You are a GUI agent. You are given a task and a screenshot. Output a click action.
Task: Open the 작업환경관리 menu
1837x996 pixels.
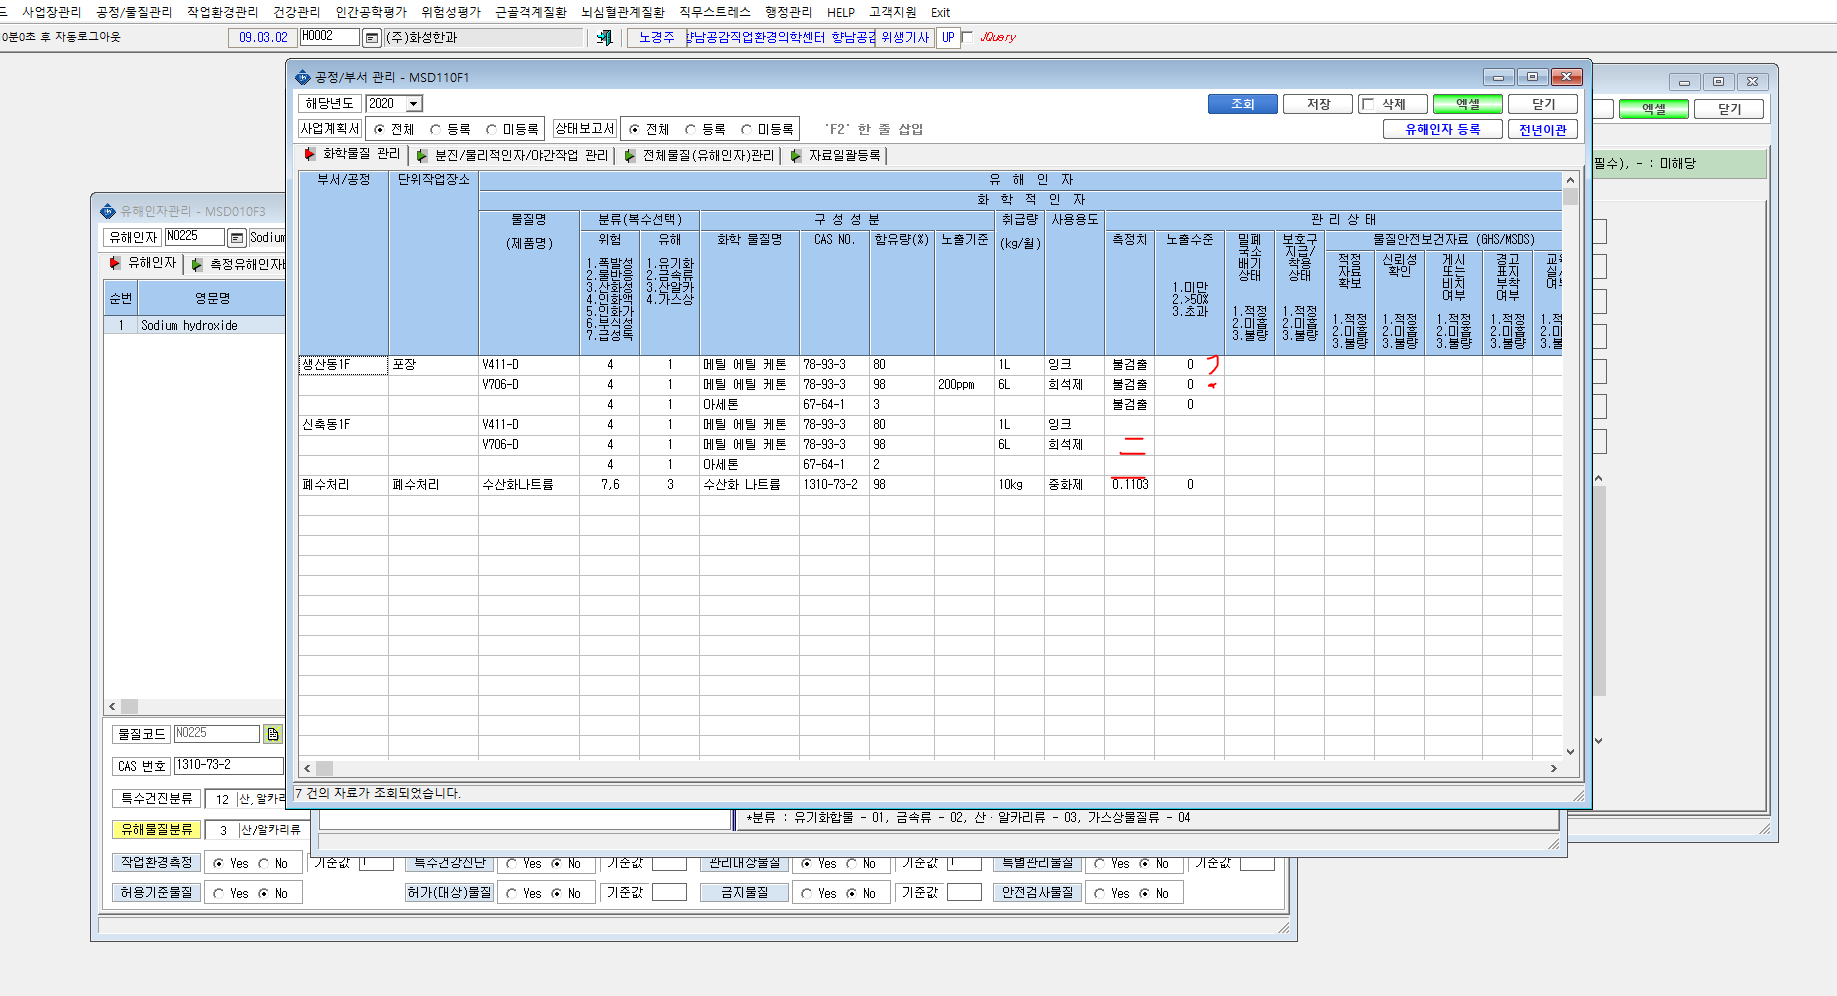click(222, 12)
